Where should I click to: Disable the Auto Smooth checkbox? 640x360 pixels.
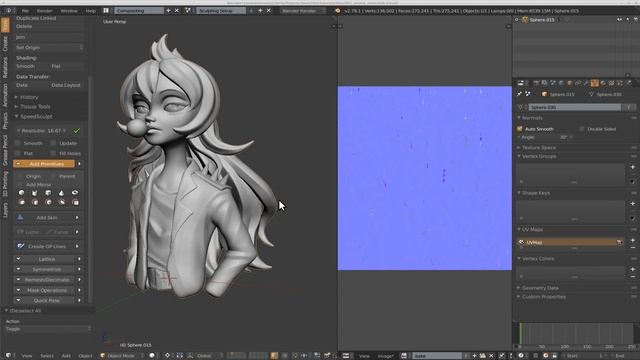tap(520, 129)
